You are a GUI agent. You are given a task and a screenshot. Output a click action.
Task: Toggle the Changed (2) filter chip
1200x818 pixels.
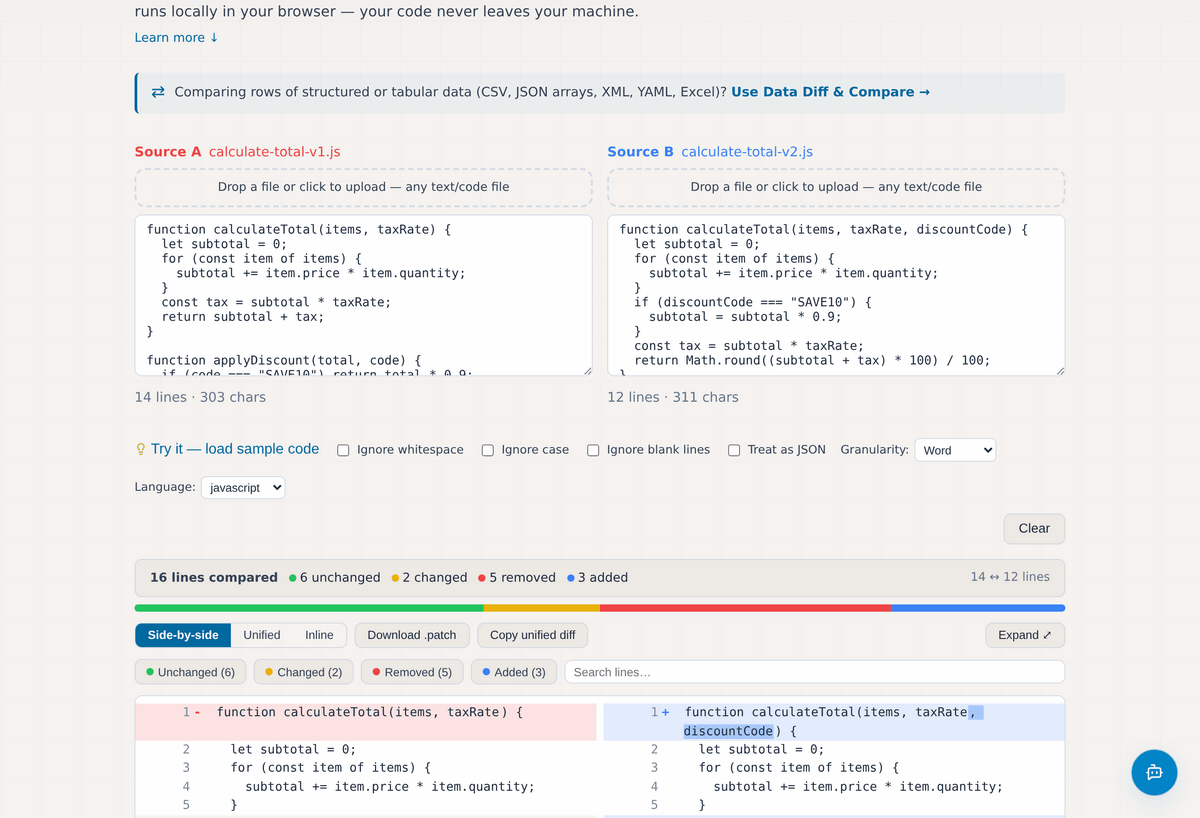coord(303,672)
